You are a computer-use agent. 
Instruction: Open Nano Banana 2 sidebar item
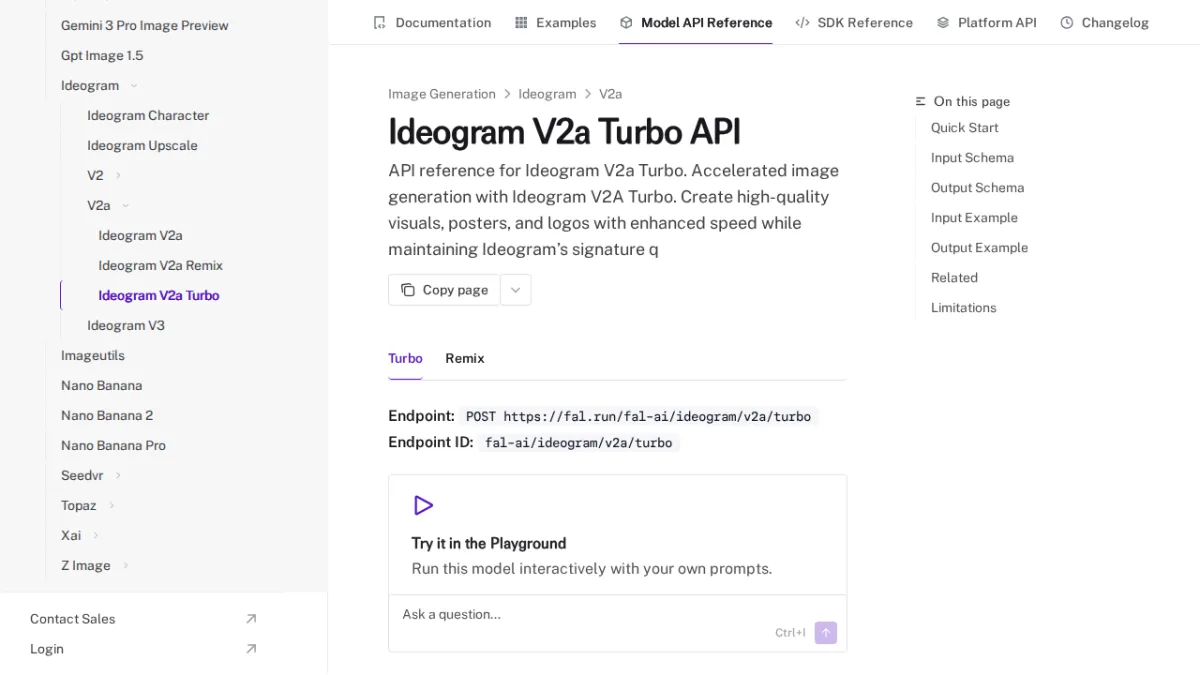(x=107, y=416)
